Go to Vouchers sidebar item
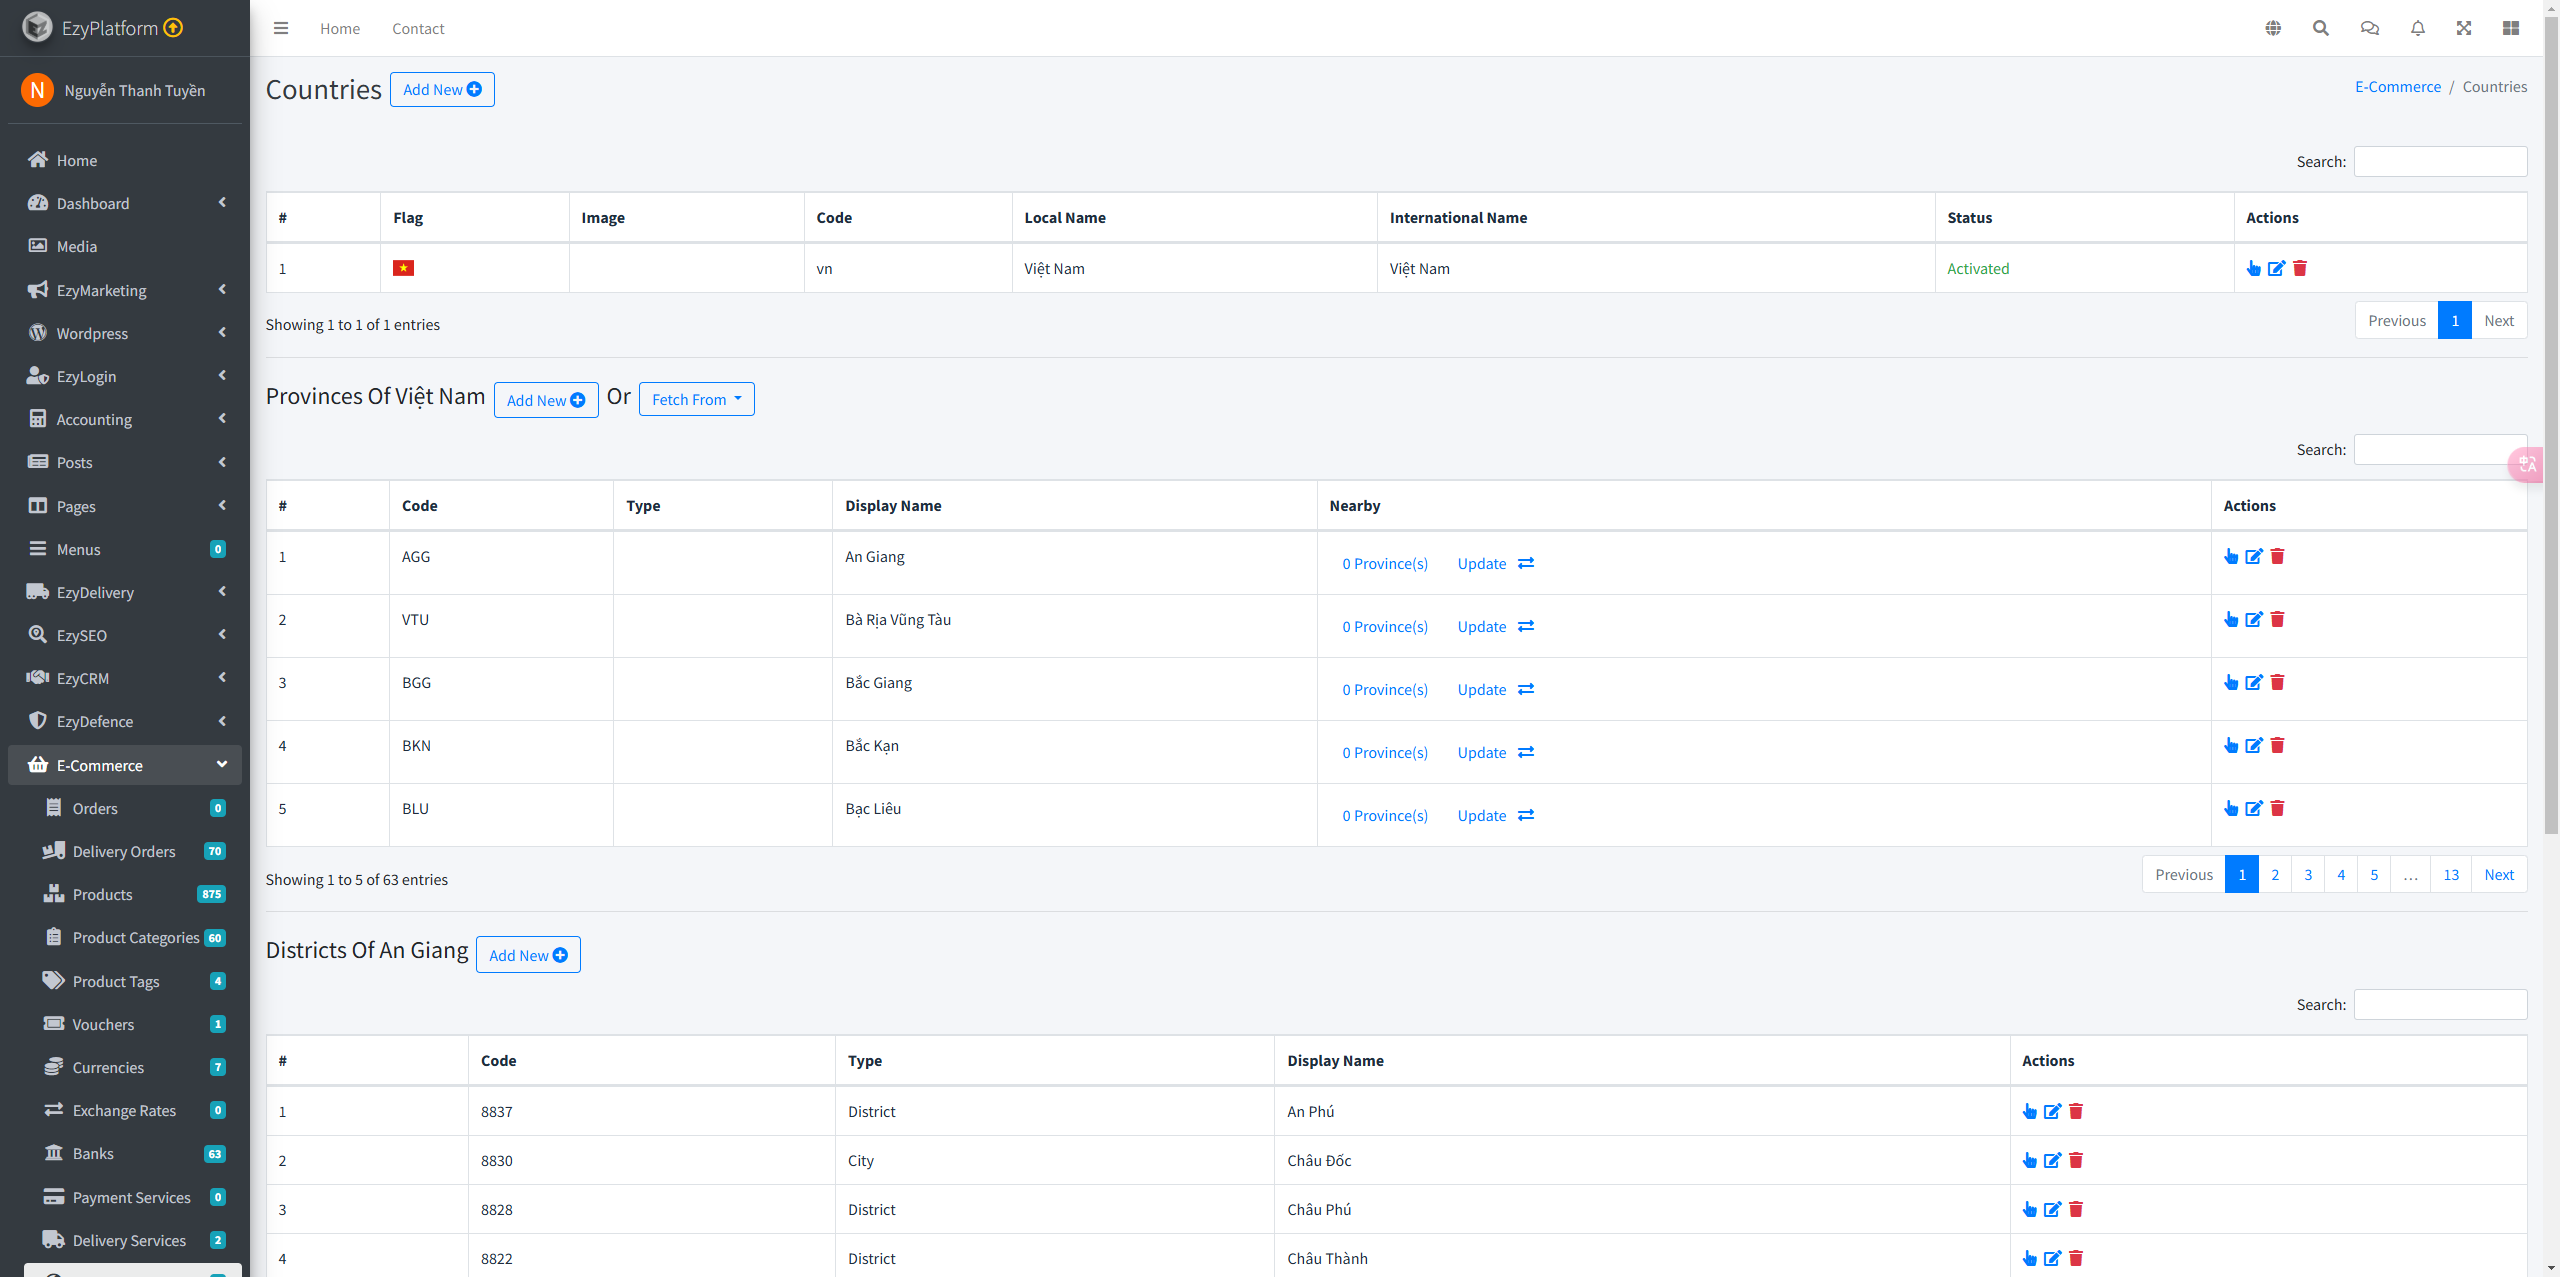 103,1024
